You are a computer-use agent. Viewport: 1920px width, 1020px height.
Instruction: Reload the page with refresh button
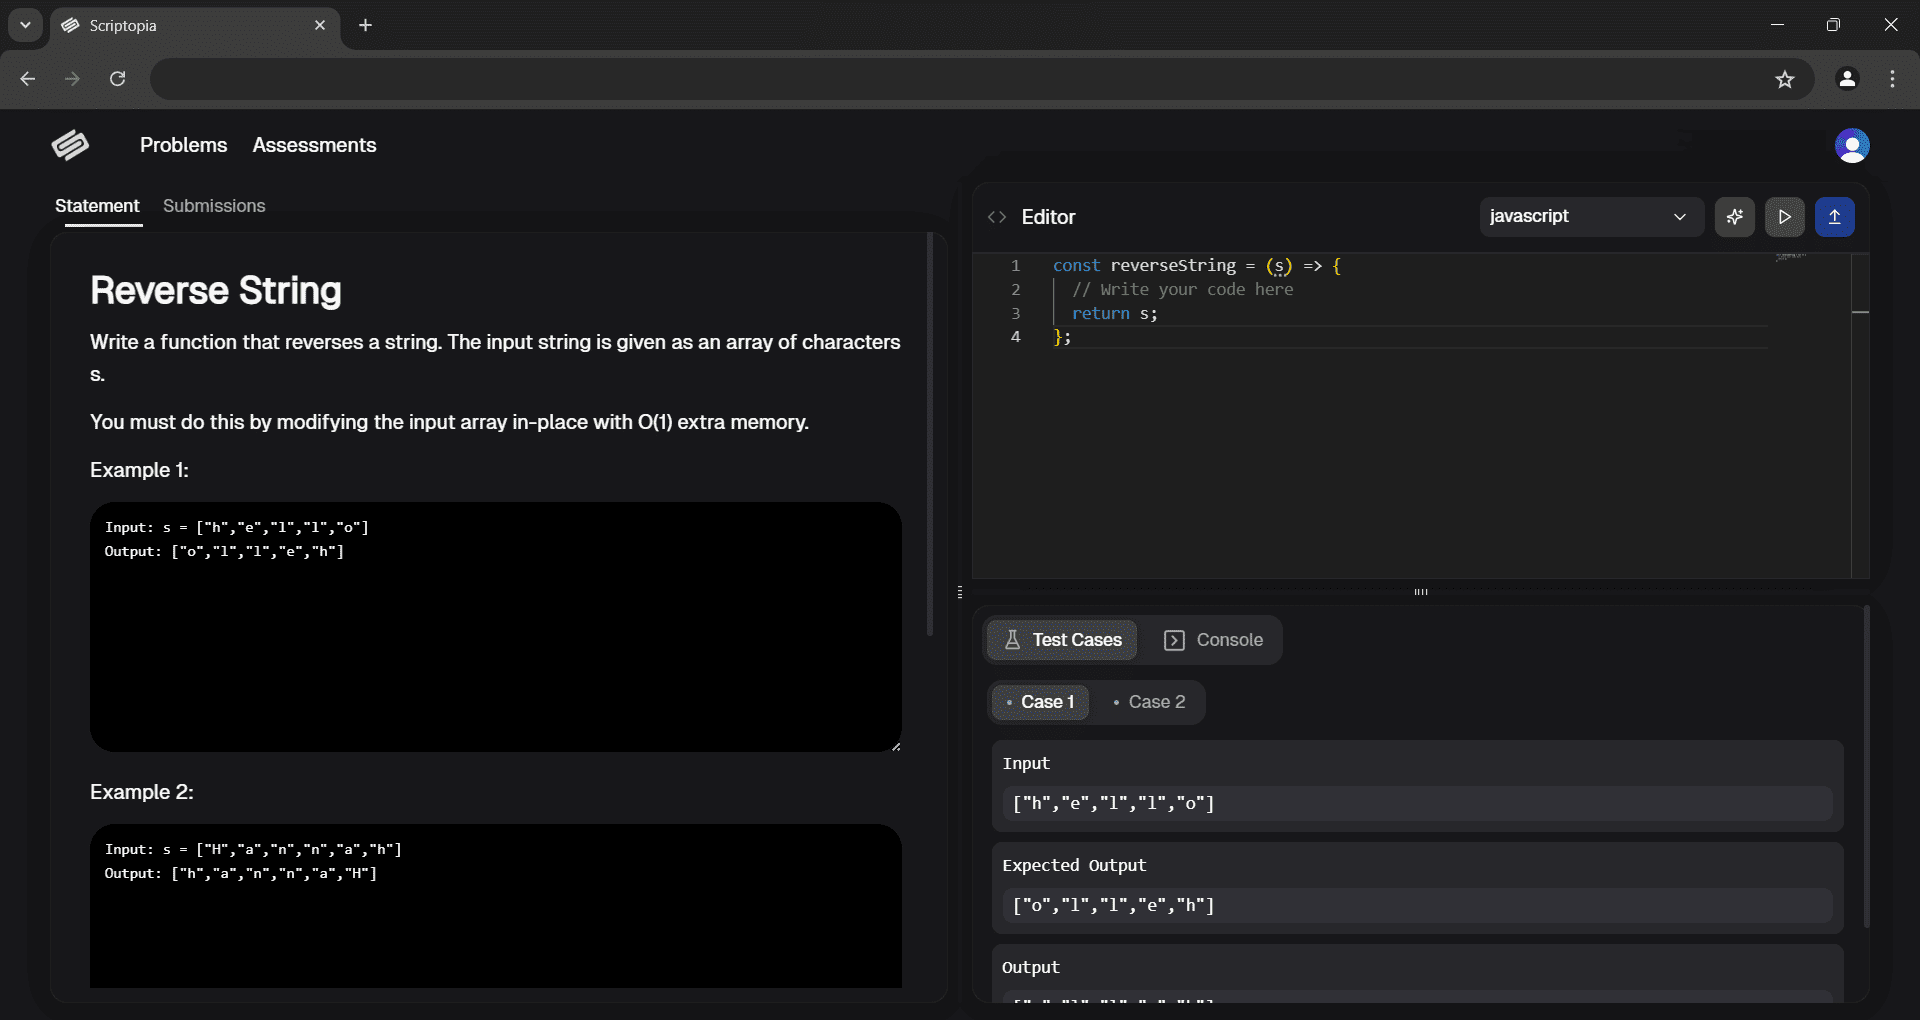[x=117, y=79]
